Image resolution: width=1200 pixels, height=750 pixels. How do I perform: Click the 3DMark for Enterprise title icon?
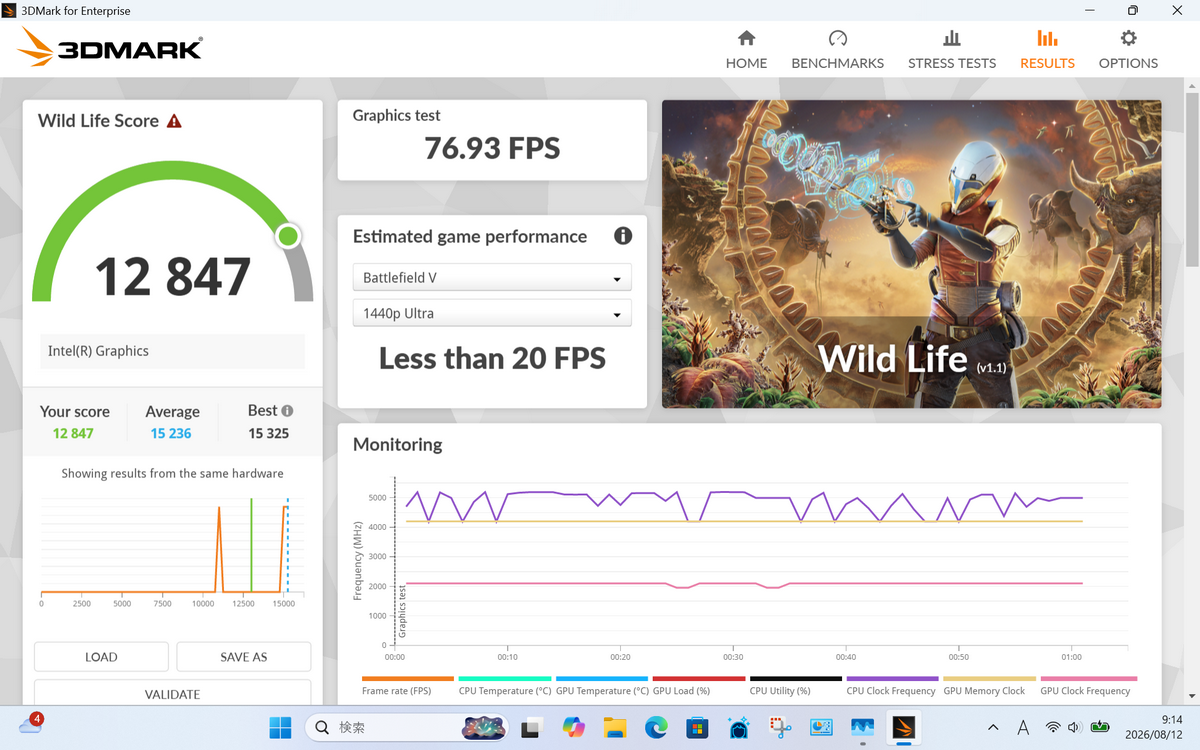[x=10, y=11]
